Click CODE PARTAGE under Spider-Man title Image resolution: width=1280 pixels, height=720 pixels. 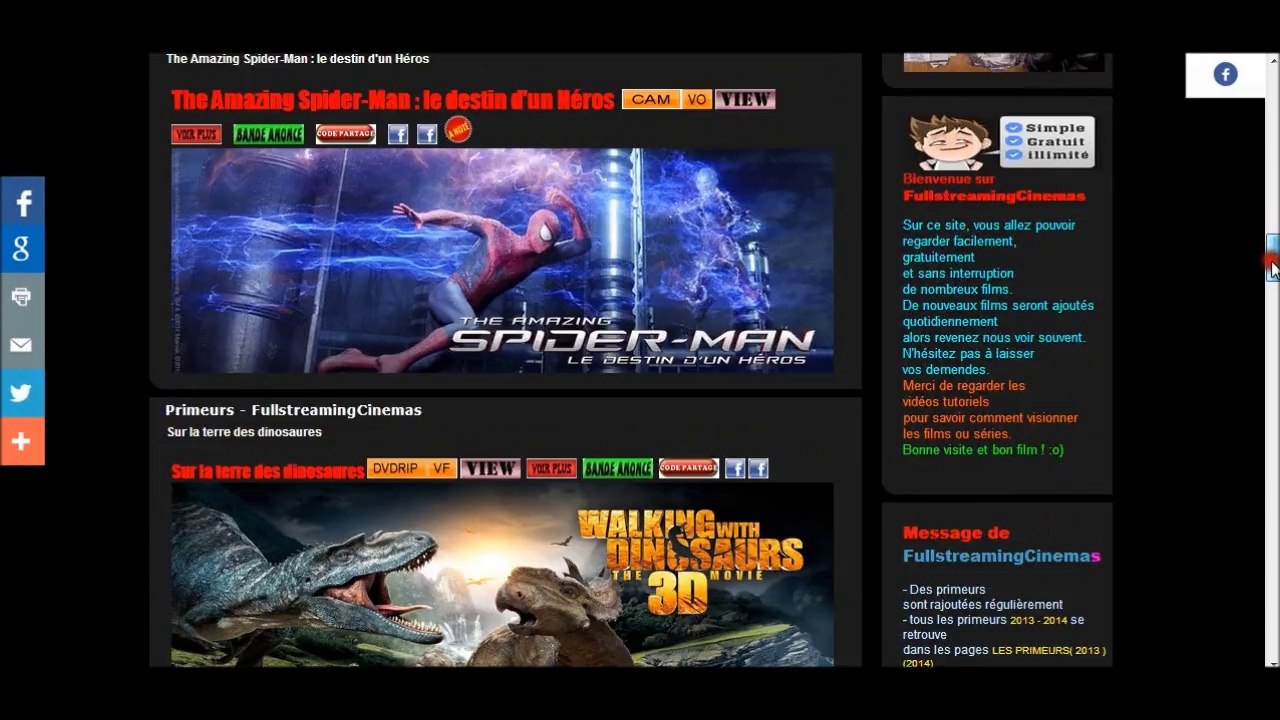coord(346,134)
